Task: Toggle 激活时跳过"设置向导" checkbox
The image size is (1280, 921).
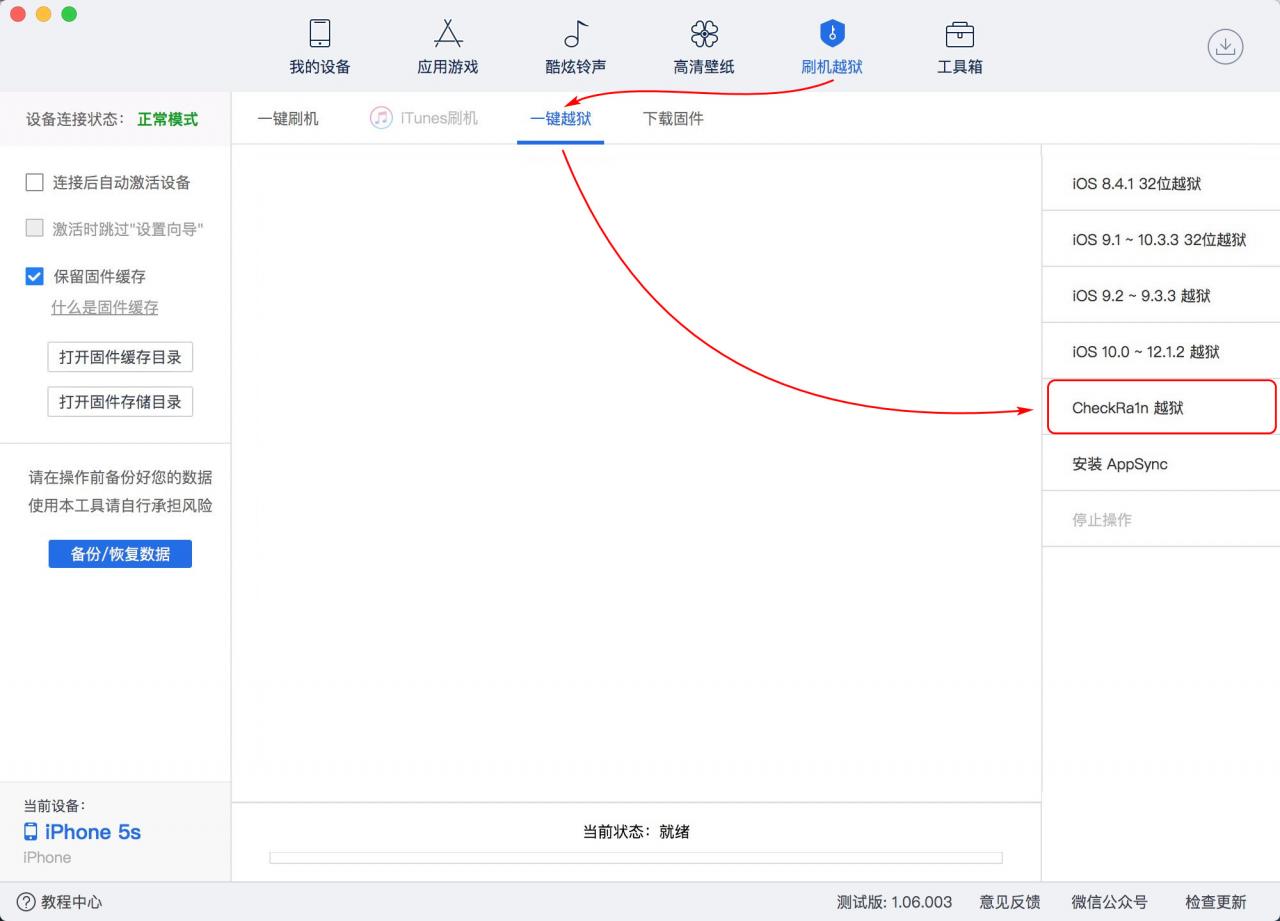Action: pyautogui.click(x=34, y=228)
